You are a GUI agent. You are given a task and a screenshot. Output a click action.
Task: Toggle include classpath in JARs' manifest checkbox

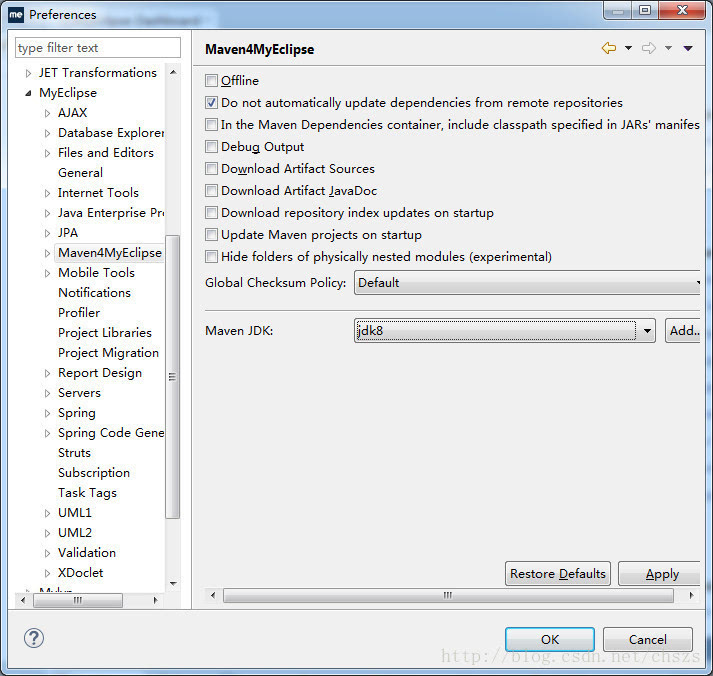211,125
